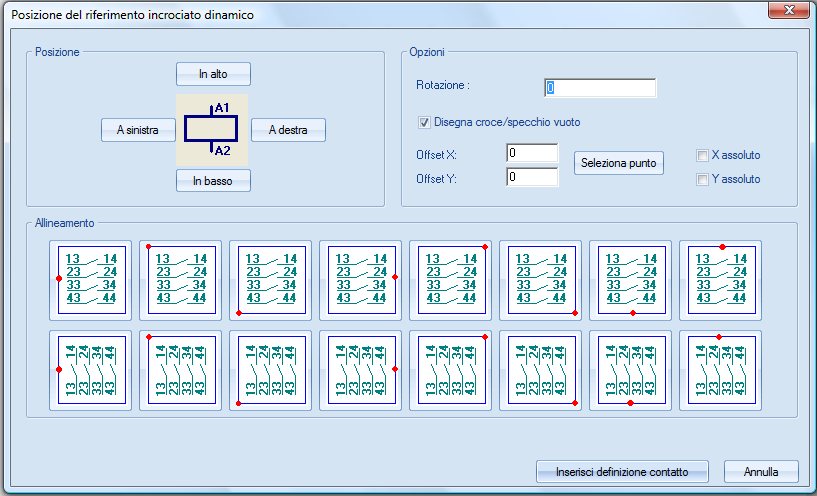Viewport: 817px width, 496px height.
Task: Select vertical alignment with top-right anchor point
Action: (451, 370)
